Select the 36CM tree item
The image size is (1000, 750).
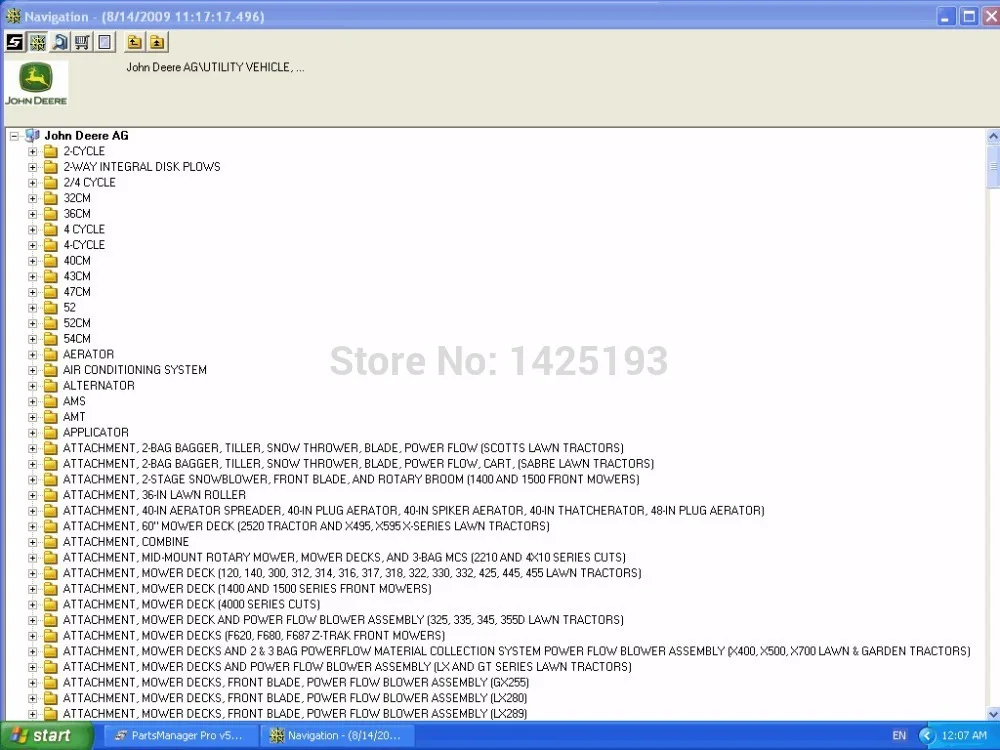click(x=77, y=214)
